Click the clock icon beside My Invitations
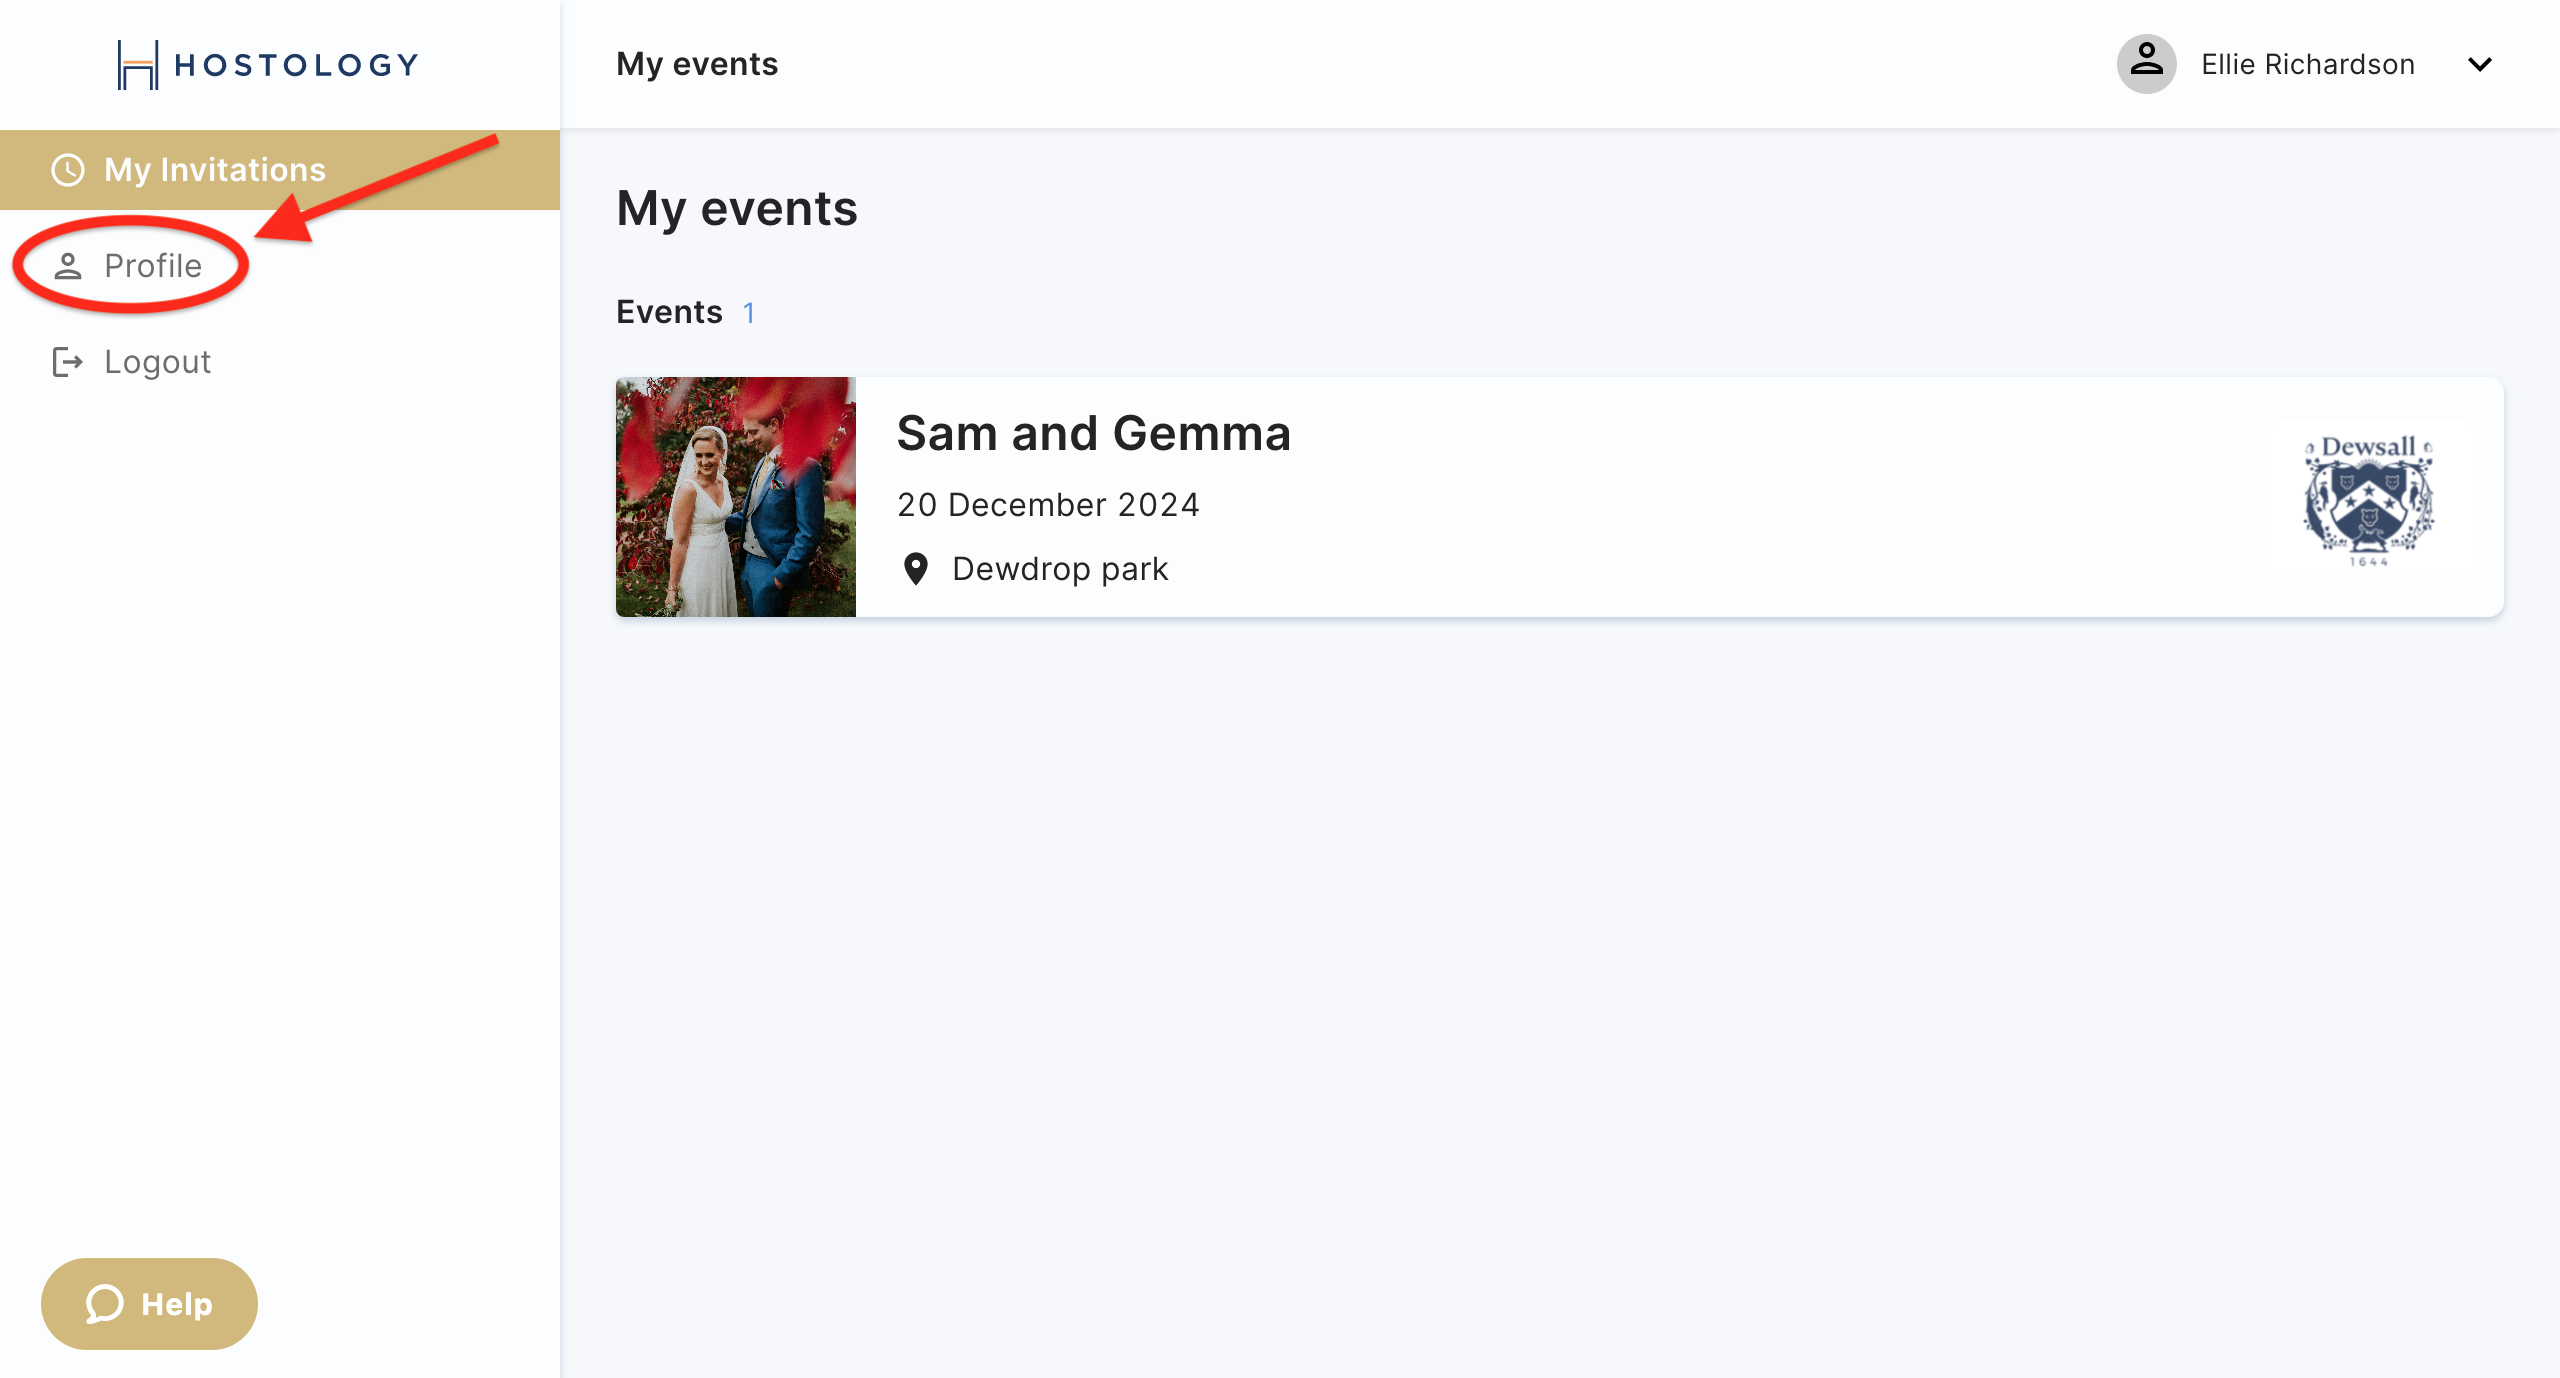The width and height of the screenshot is (2560, 1378). click(68, 170)
